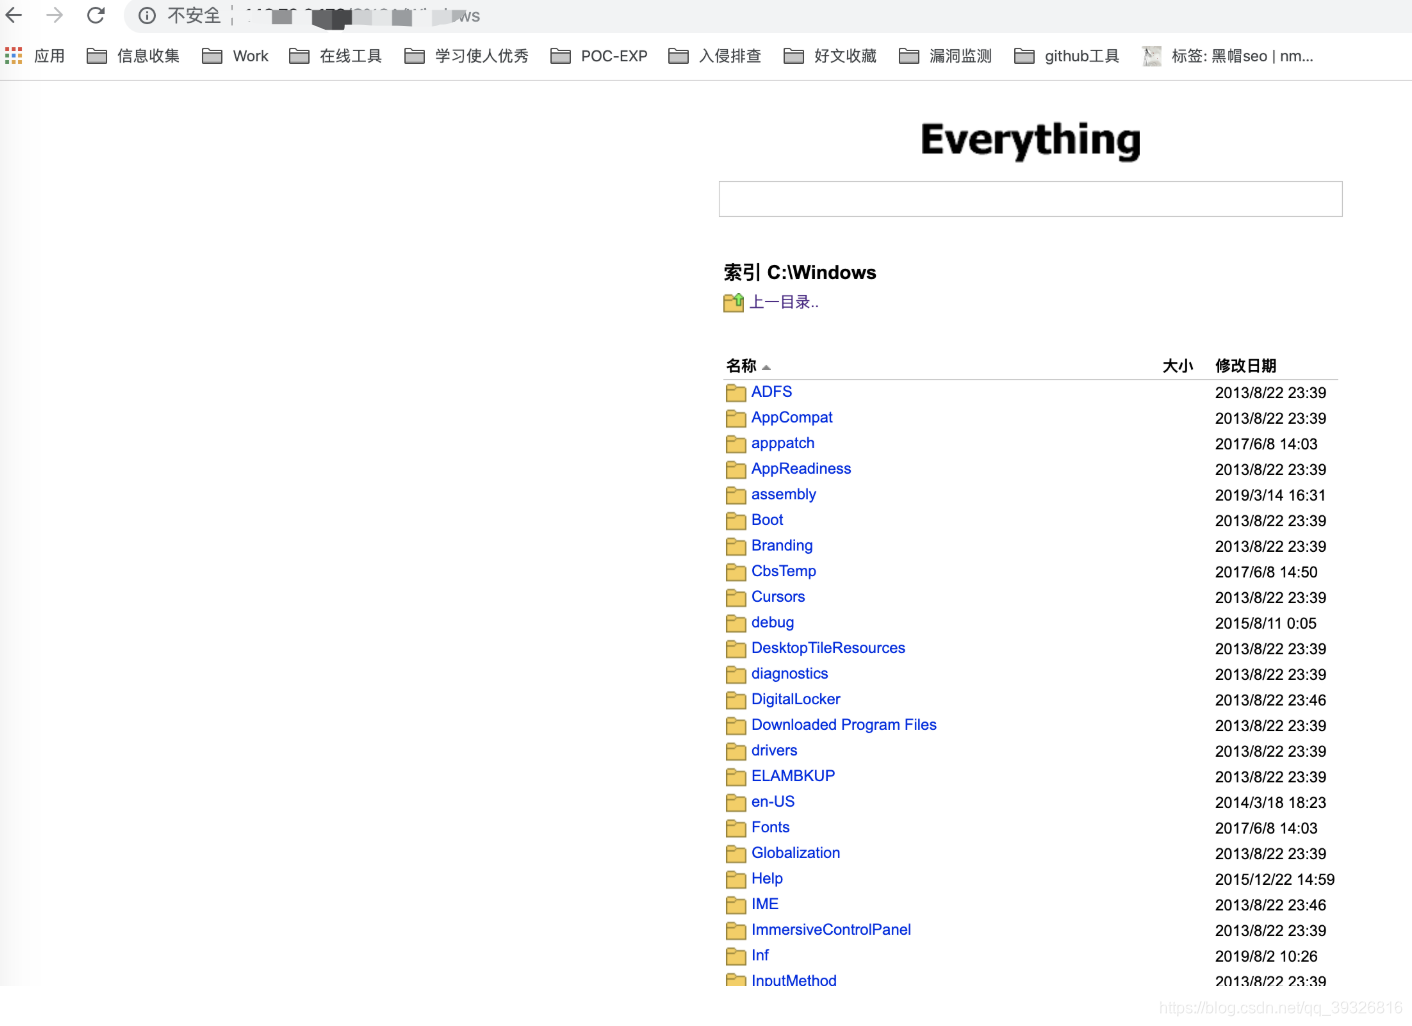Viewport: 1412px width, 1026px height.
Task: Open the Fonts folder link
Action: pos(771,827)
